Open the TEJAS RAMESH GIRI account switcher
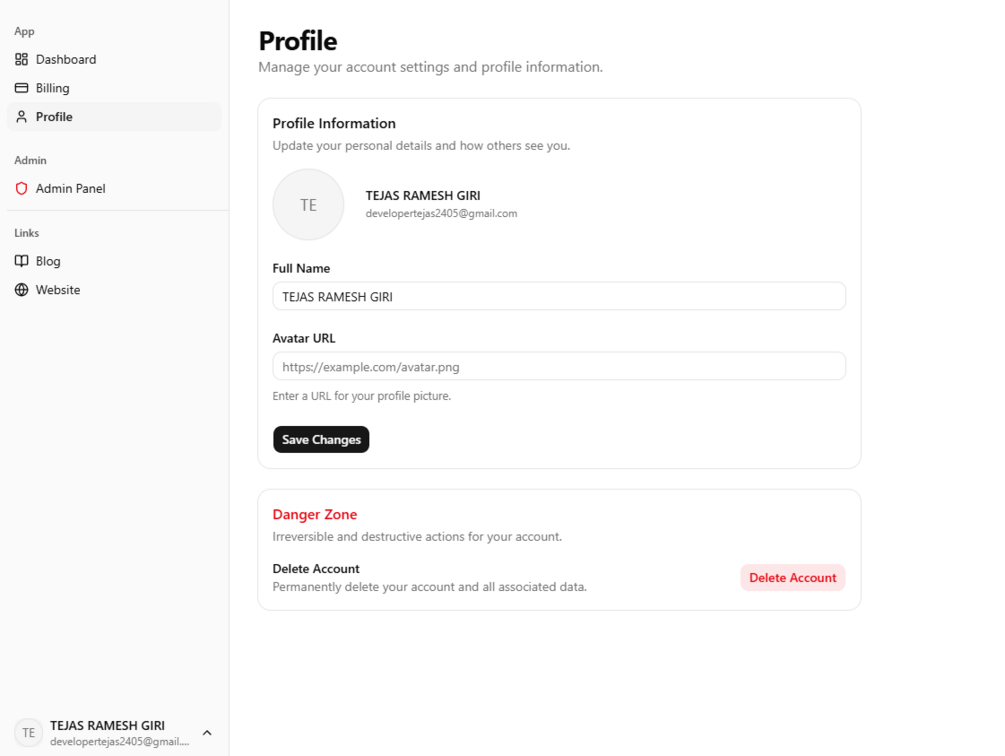Image resolution: width=1005 pixels, height=756 pixels. [x=114, y=733]
